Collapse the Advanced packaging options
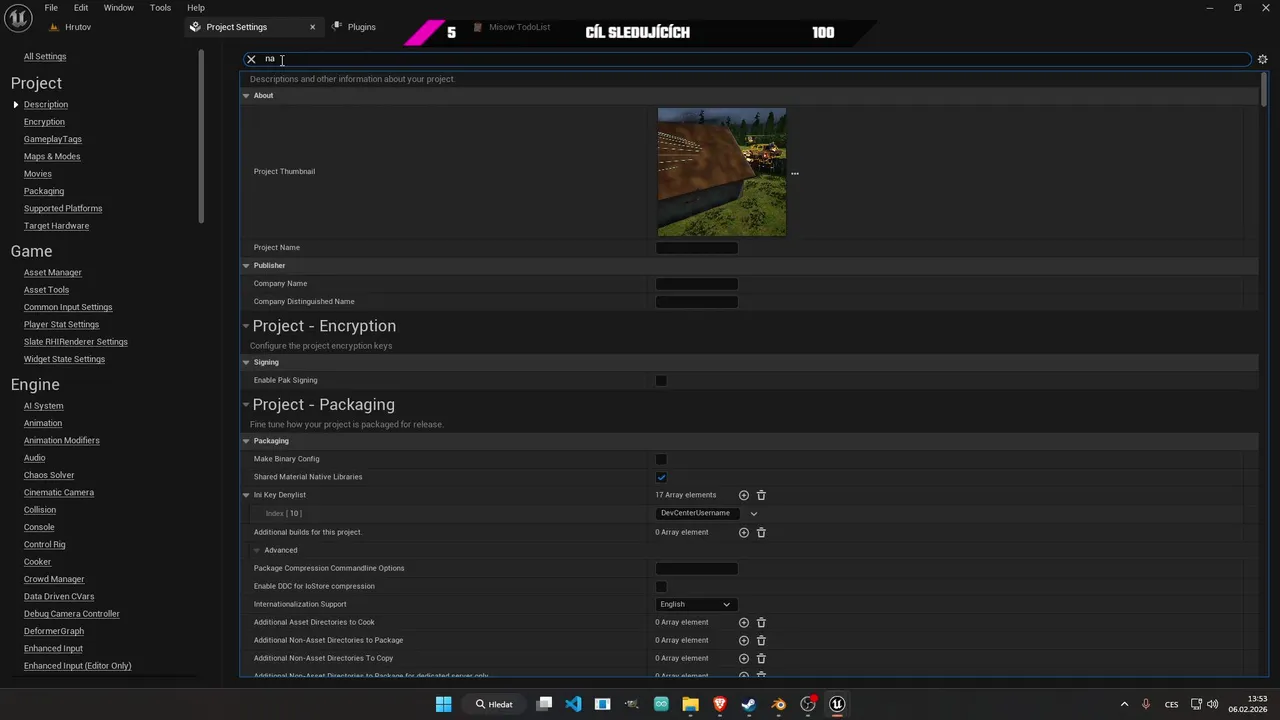This screenshot has width=1280, height=720. coord(257,550)
